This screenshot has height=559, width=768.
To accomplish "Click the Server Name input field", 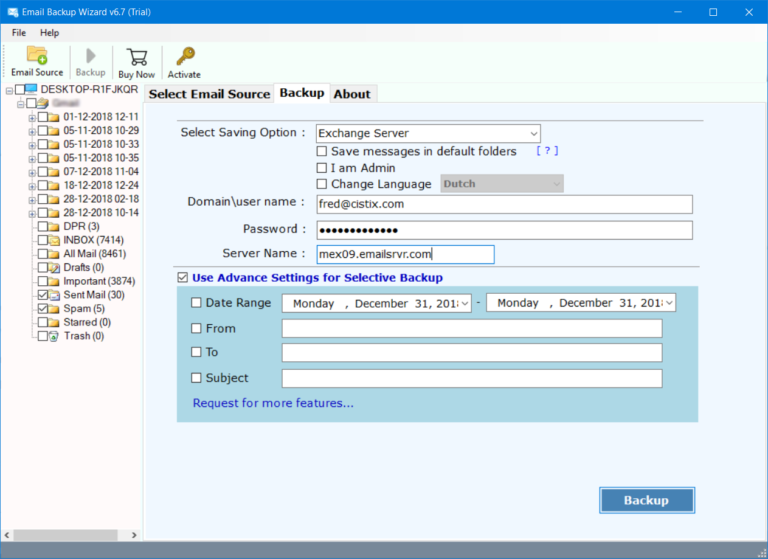I will pos(405,254).
